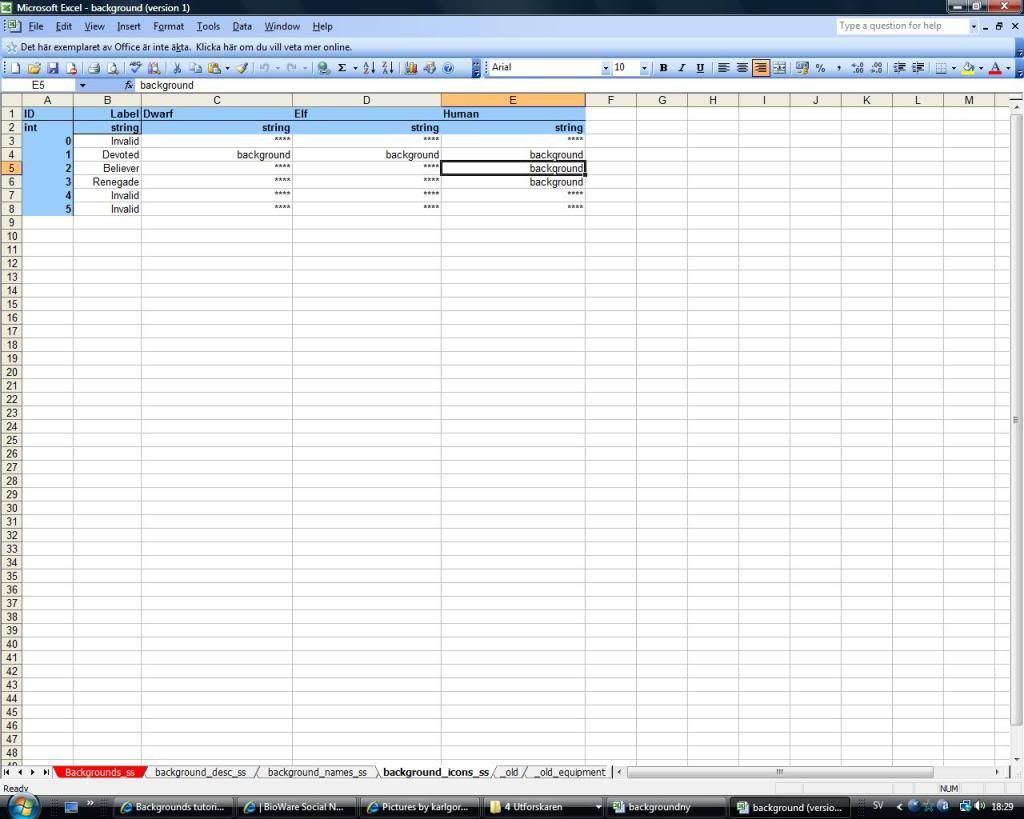Toggle the Align Right button
Viewport: 1024px width, 819px height.
pos(761,68)
